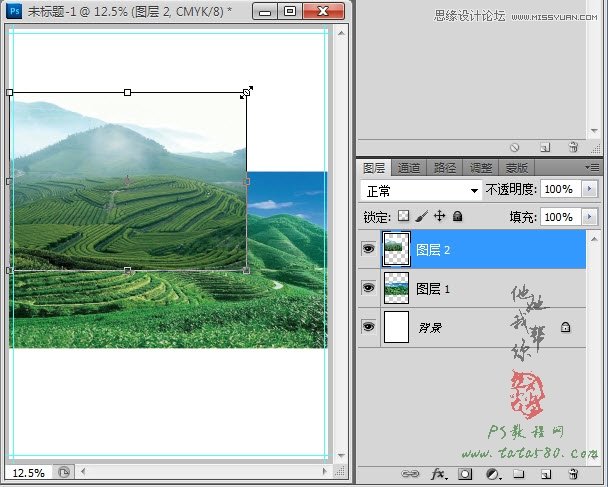Image resolution: width=608 pixels, height=487 pixels.
Task: Click canvas vertical scrollbar up arrow
Action: (x=341, y=34)
